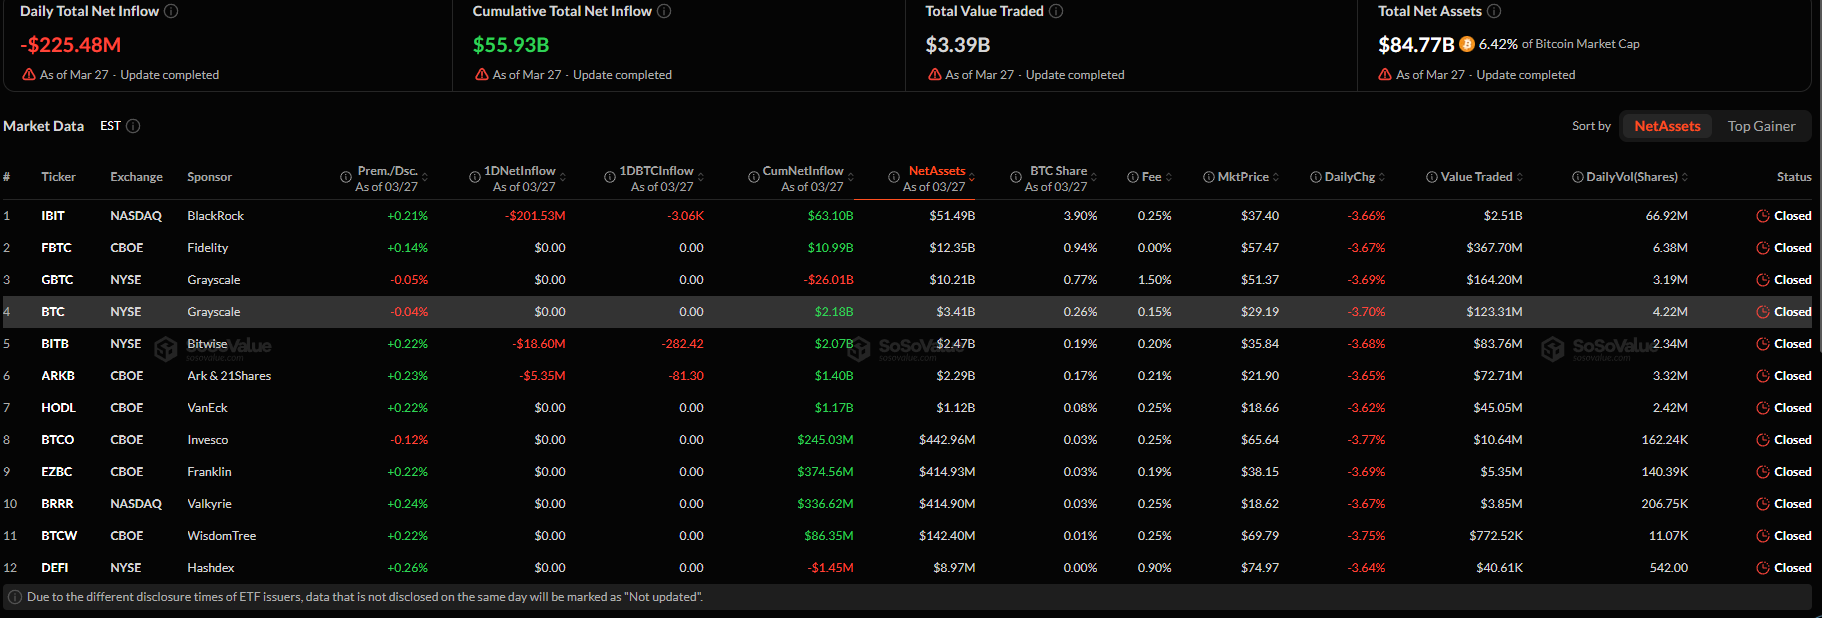
Task: Sort by 1DNetInflow column header
Action: pos(519,171)
